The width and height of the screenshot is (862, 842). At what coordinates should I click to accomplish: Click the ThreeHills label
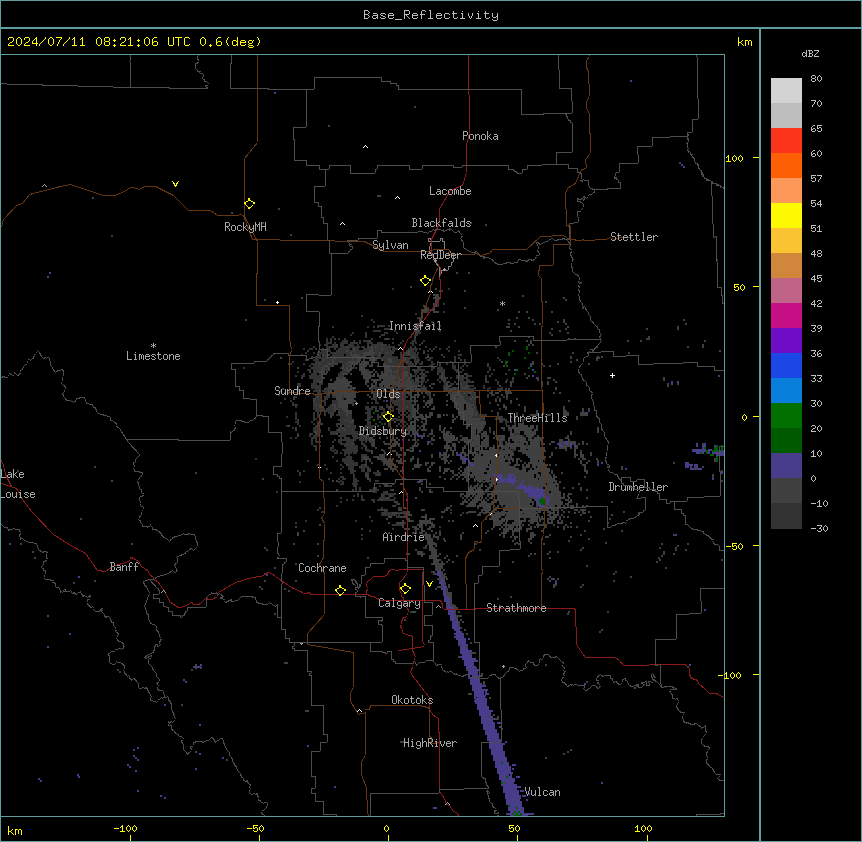(537, 418)
